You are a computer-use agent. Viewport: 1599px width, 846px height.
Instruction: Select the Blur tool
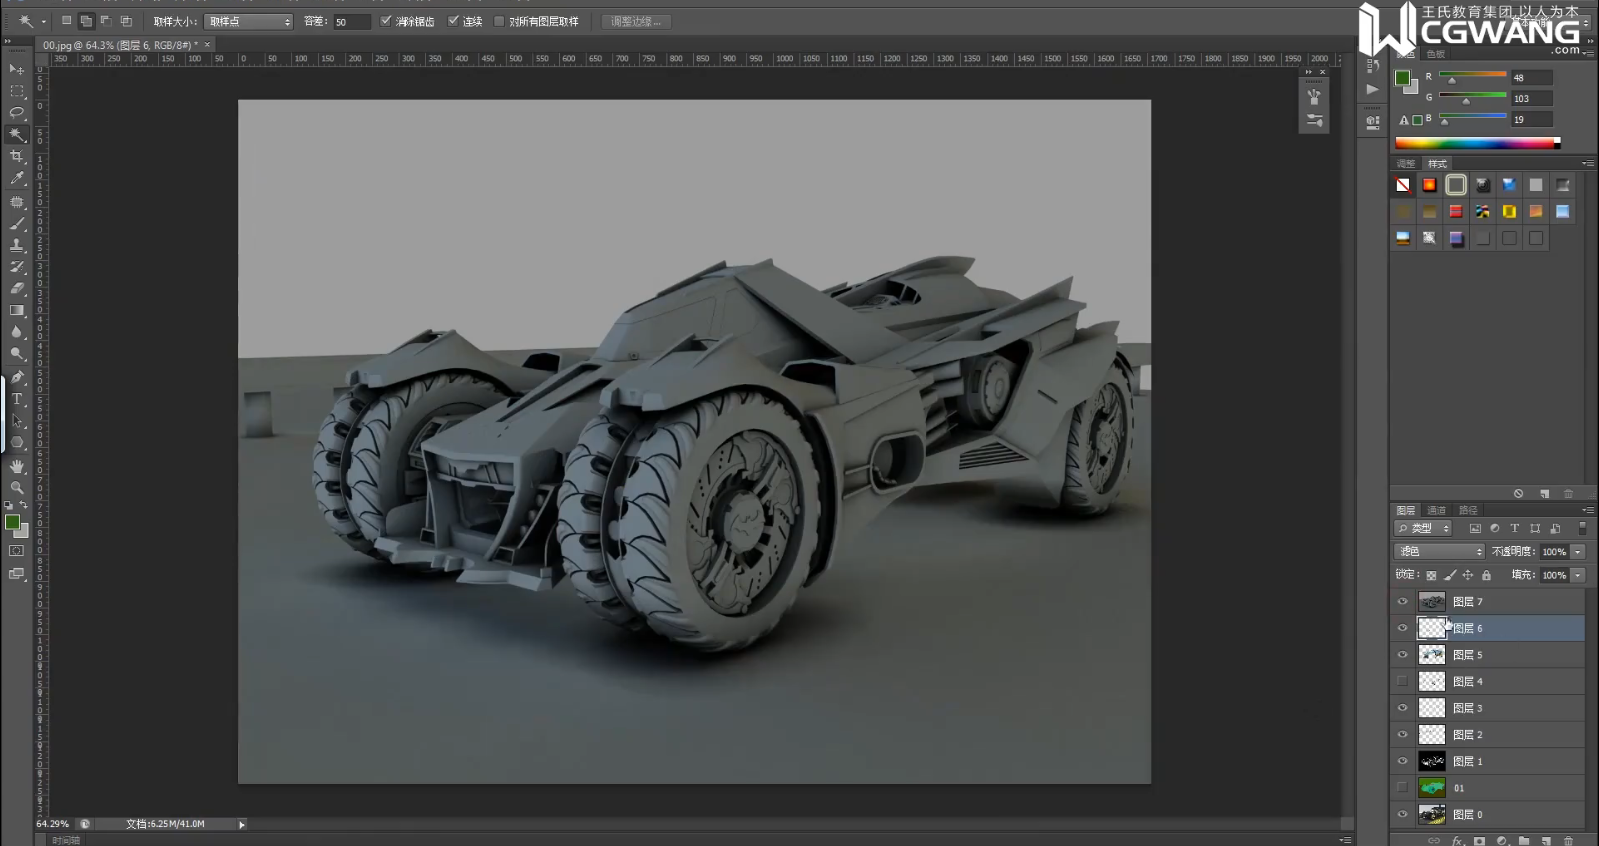pos(17,333)
